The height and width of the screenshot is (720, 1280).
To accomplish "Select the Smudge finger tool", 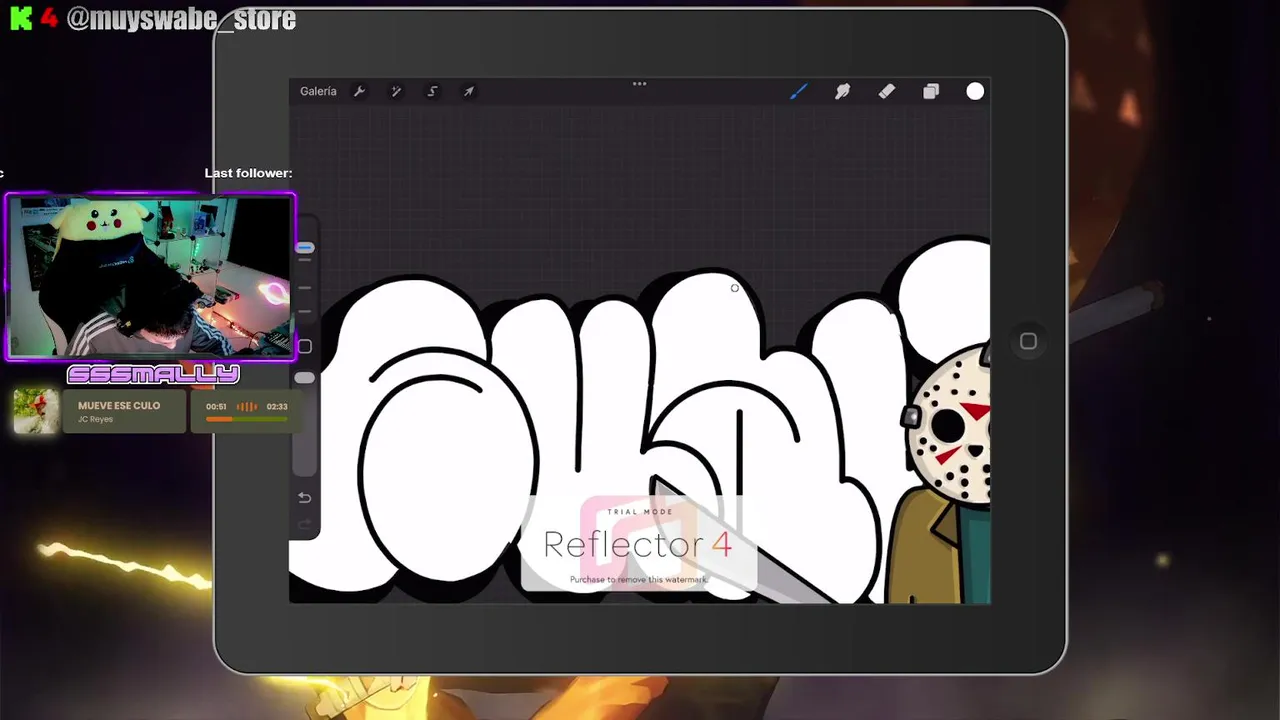I will tap(842, 91).
